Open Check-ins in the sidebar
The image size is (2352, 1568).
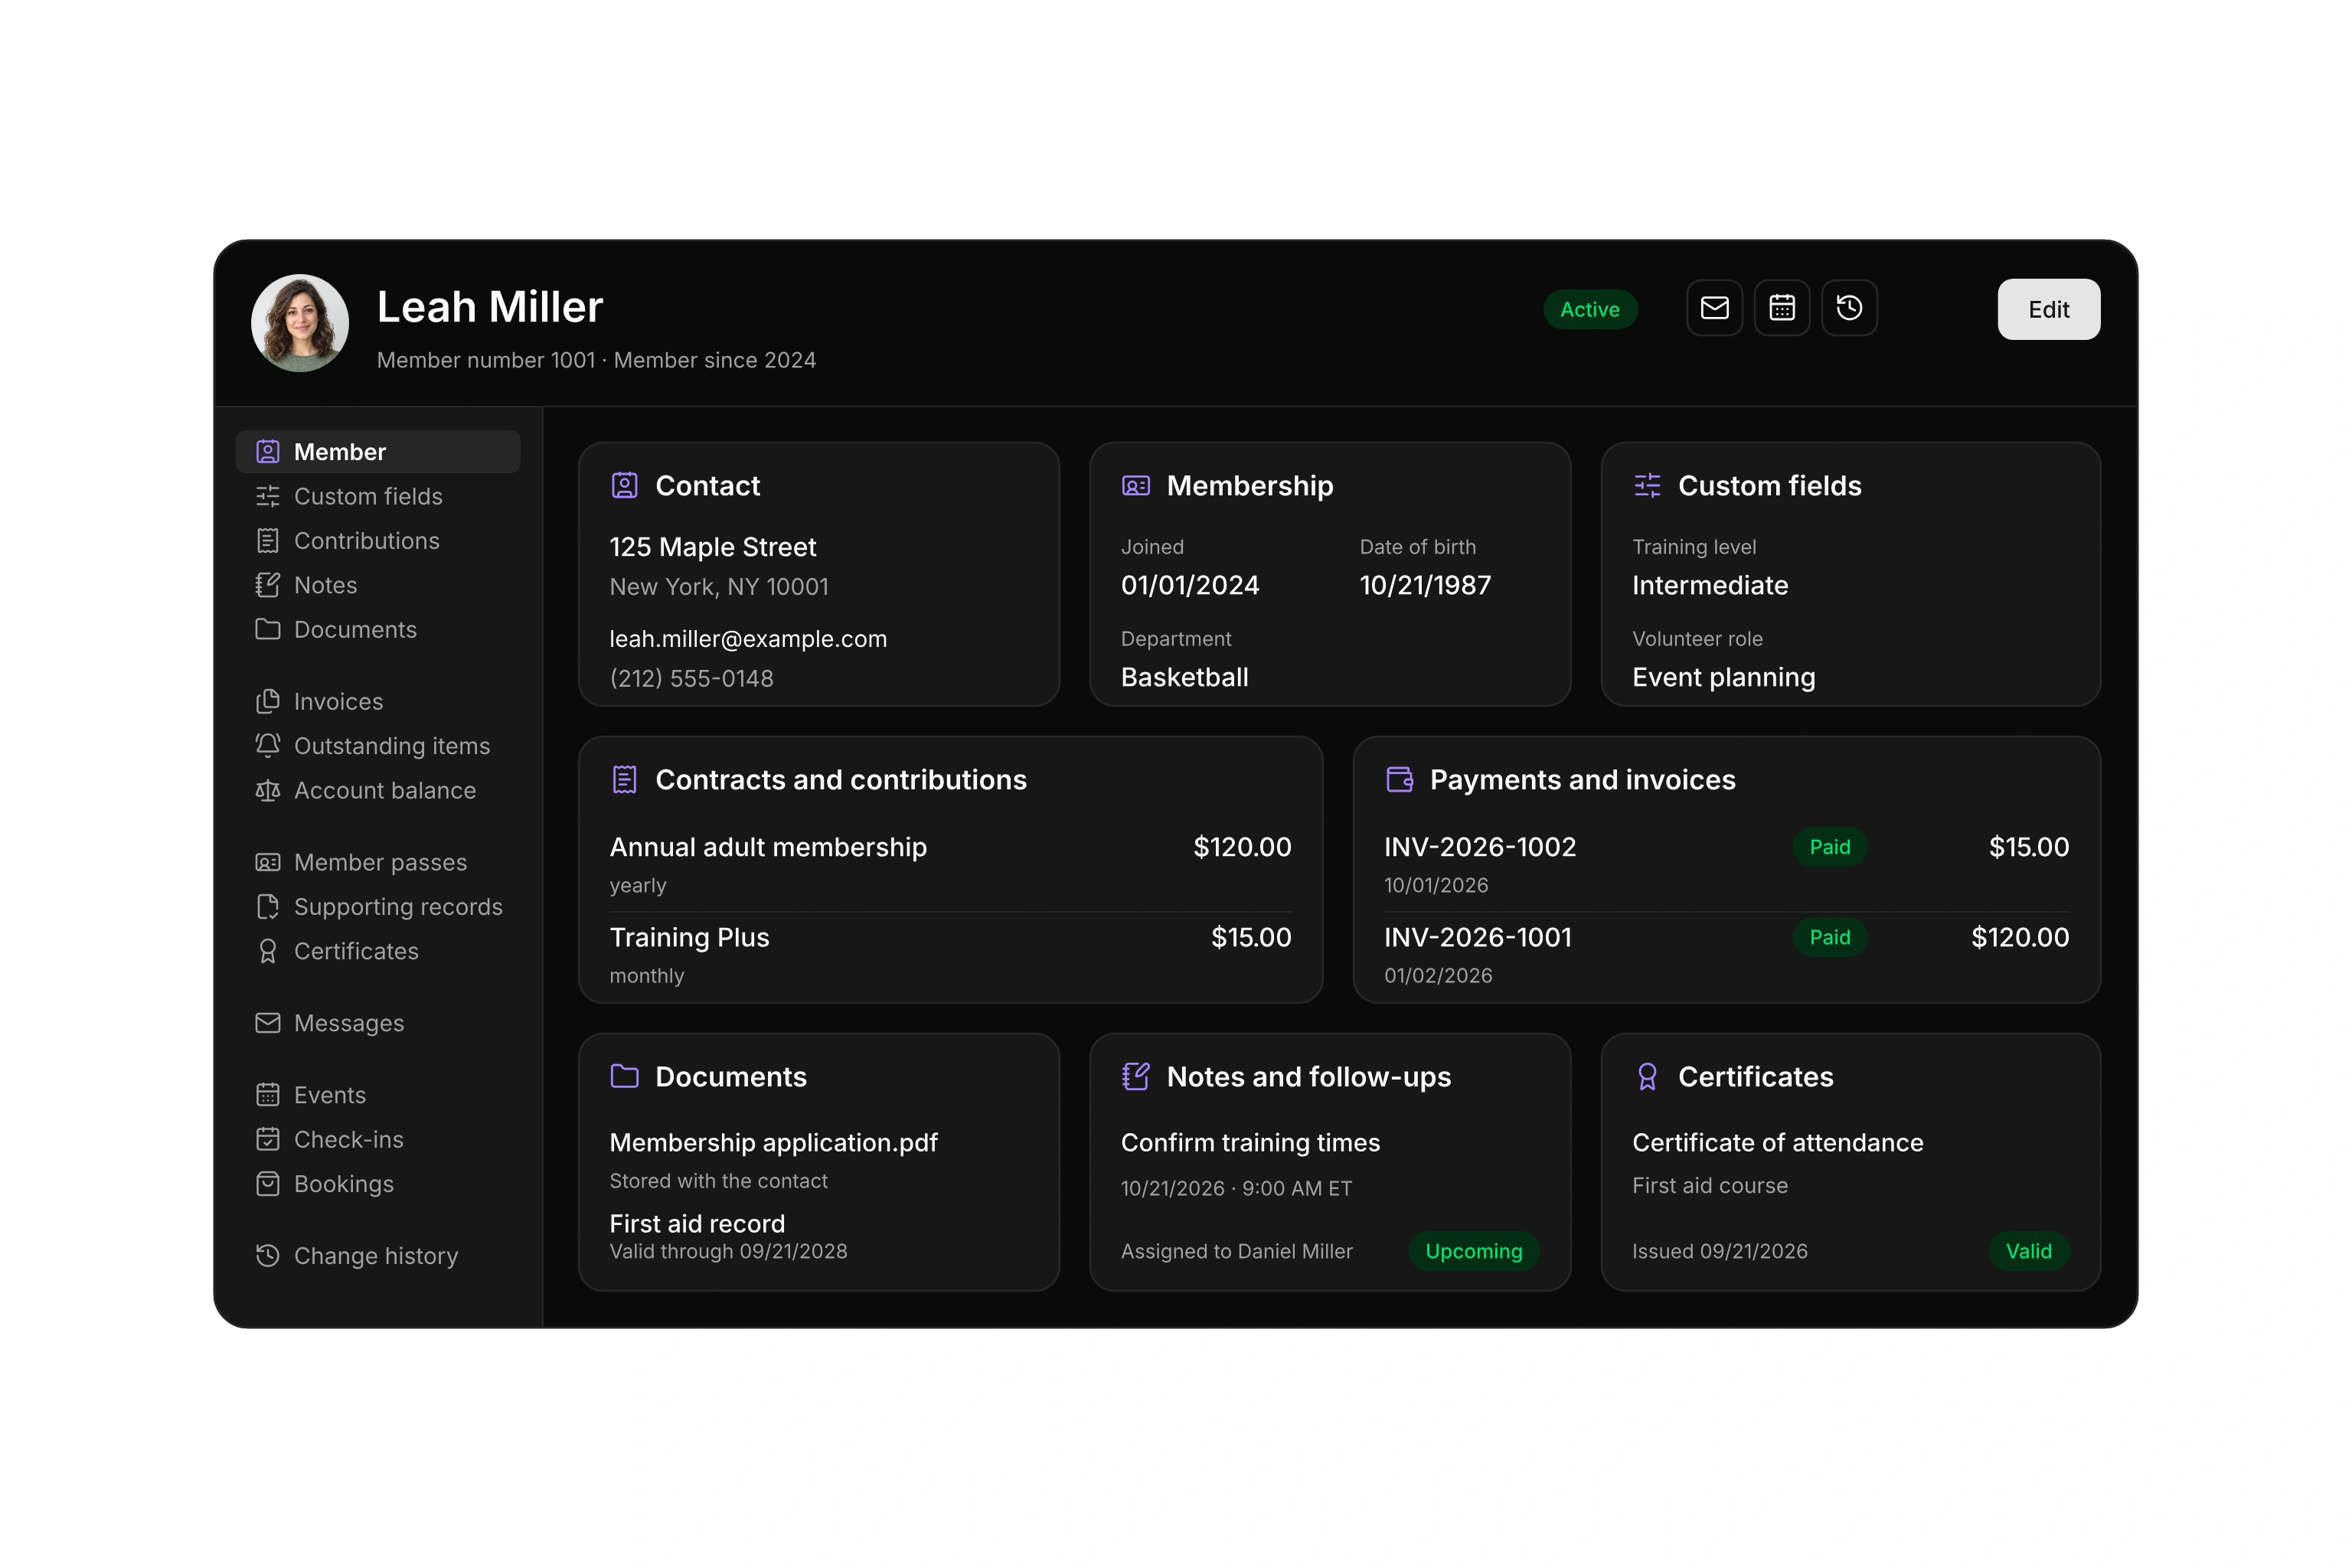(x=378, y=1139)
